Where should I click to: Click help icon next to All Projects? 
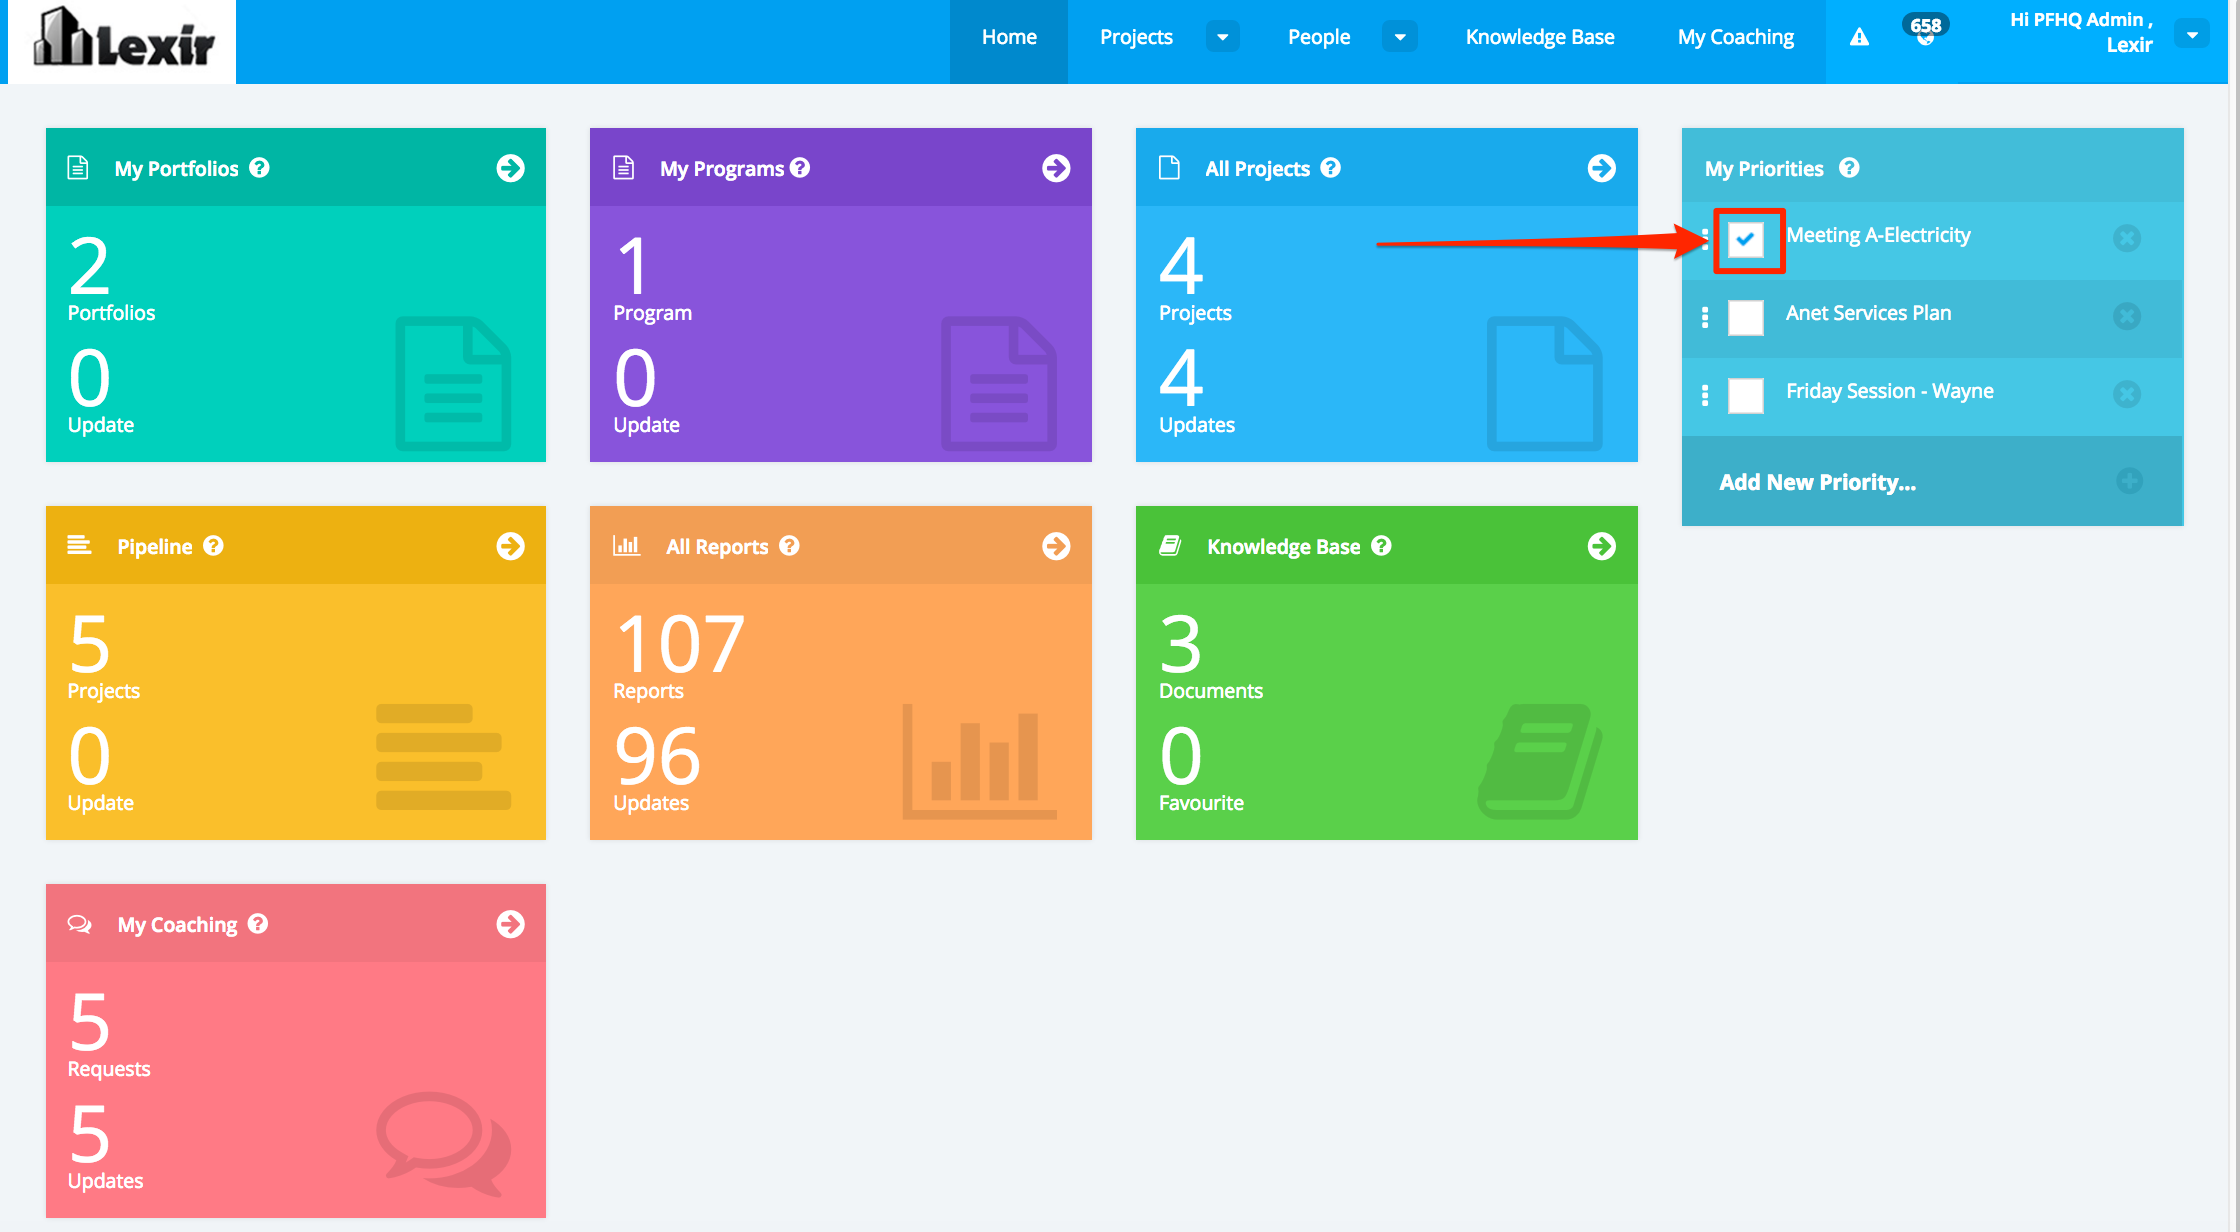click(1330, 168)
